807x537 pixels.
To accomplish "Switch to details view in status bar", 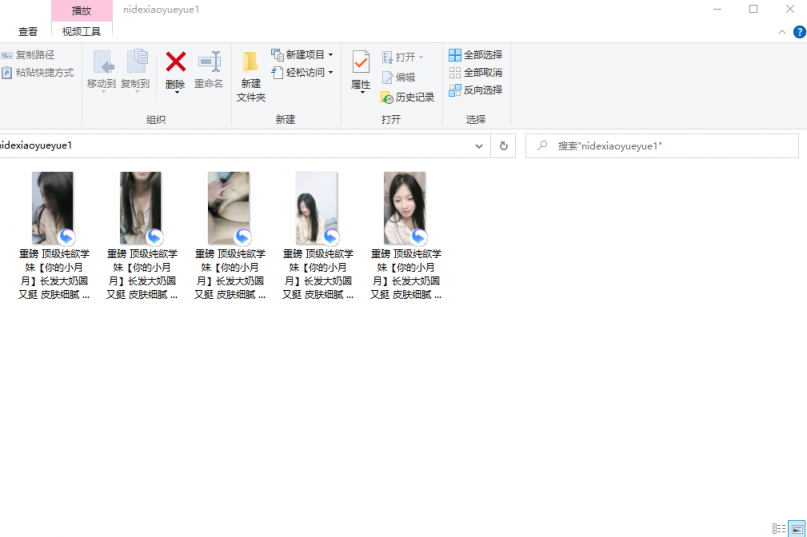I will (779, 528).
